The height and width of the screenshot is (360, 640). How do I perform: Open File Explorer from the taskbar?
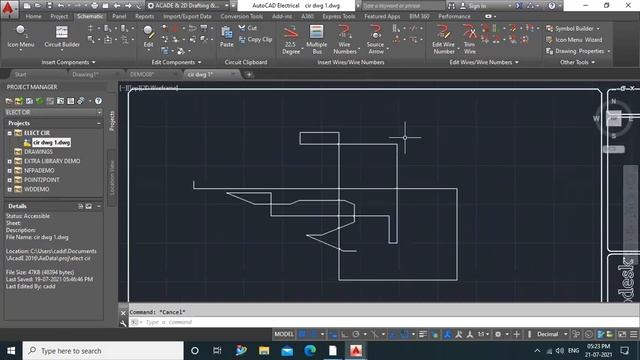pyautogui.click(x=264, y=351)
